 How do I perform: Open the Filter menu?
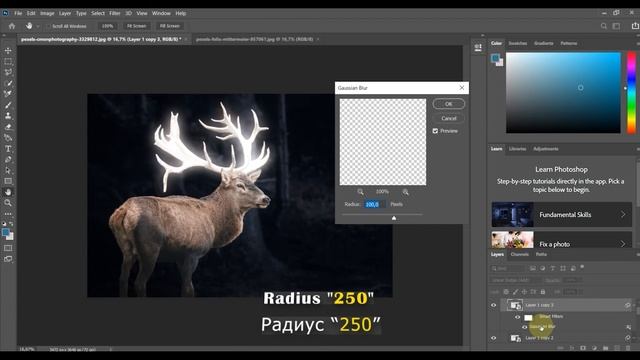pos(114,13)
